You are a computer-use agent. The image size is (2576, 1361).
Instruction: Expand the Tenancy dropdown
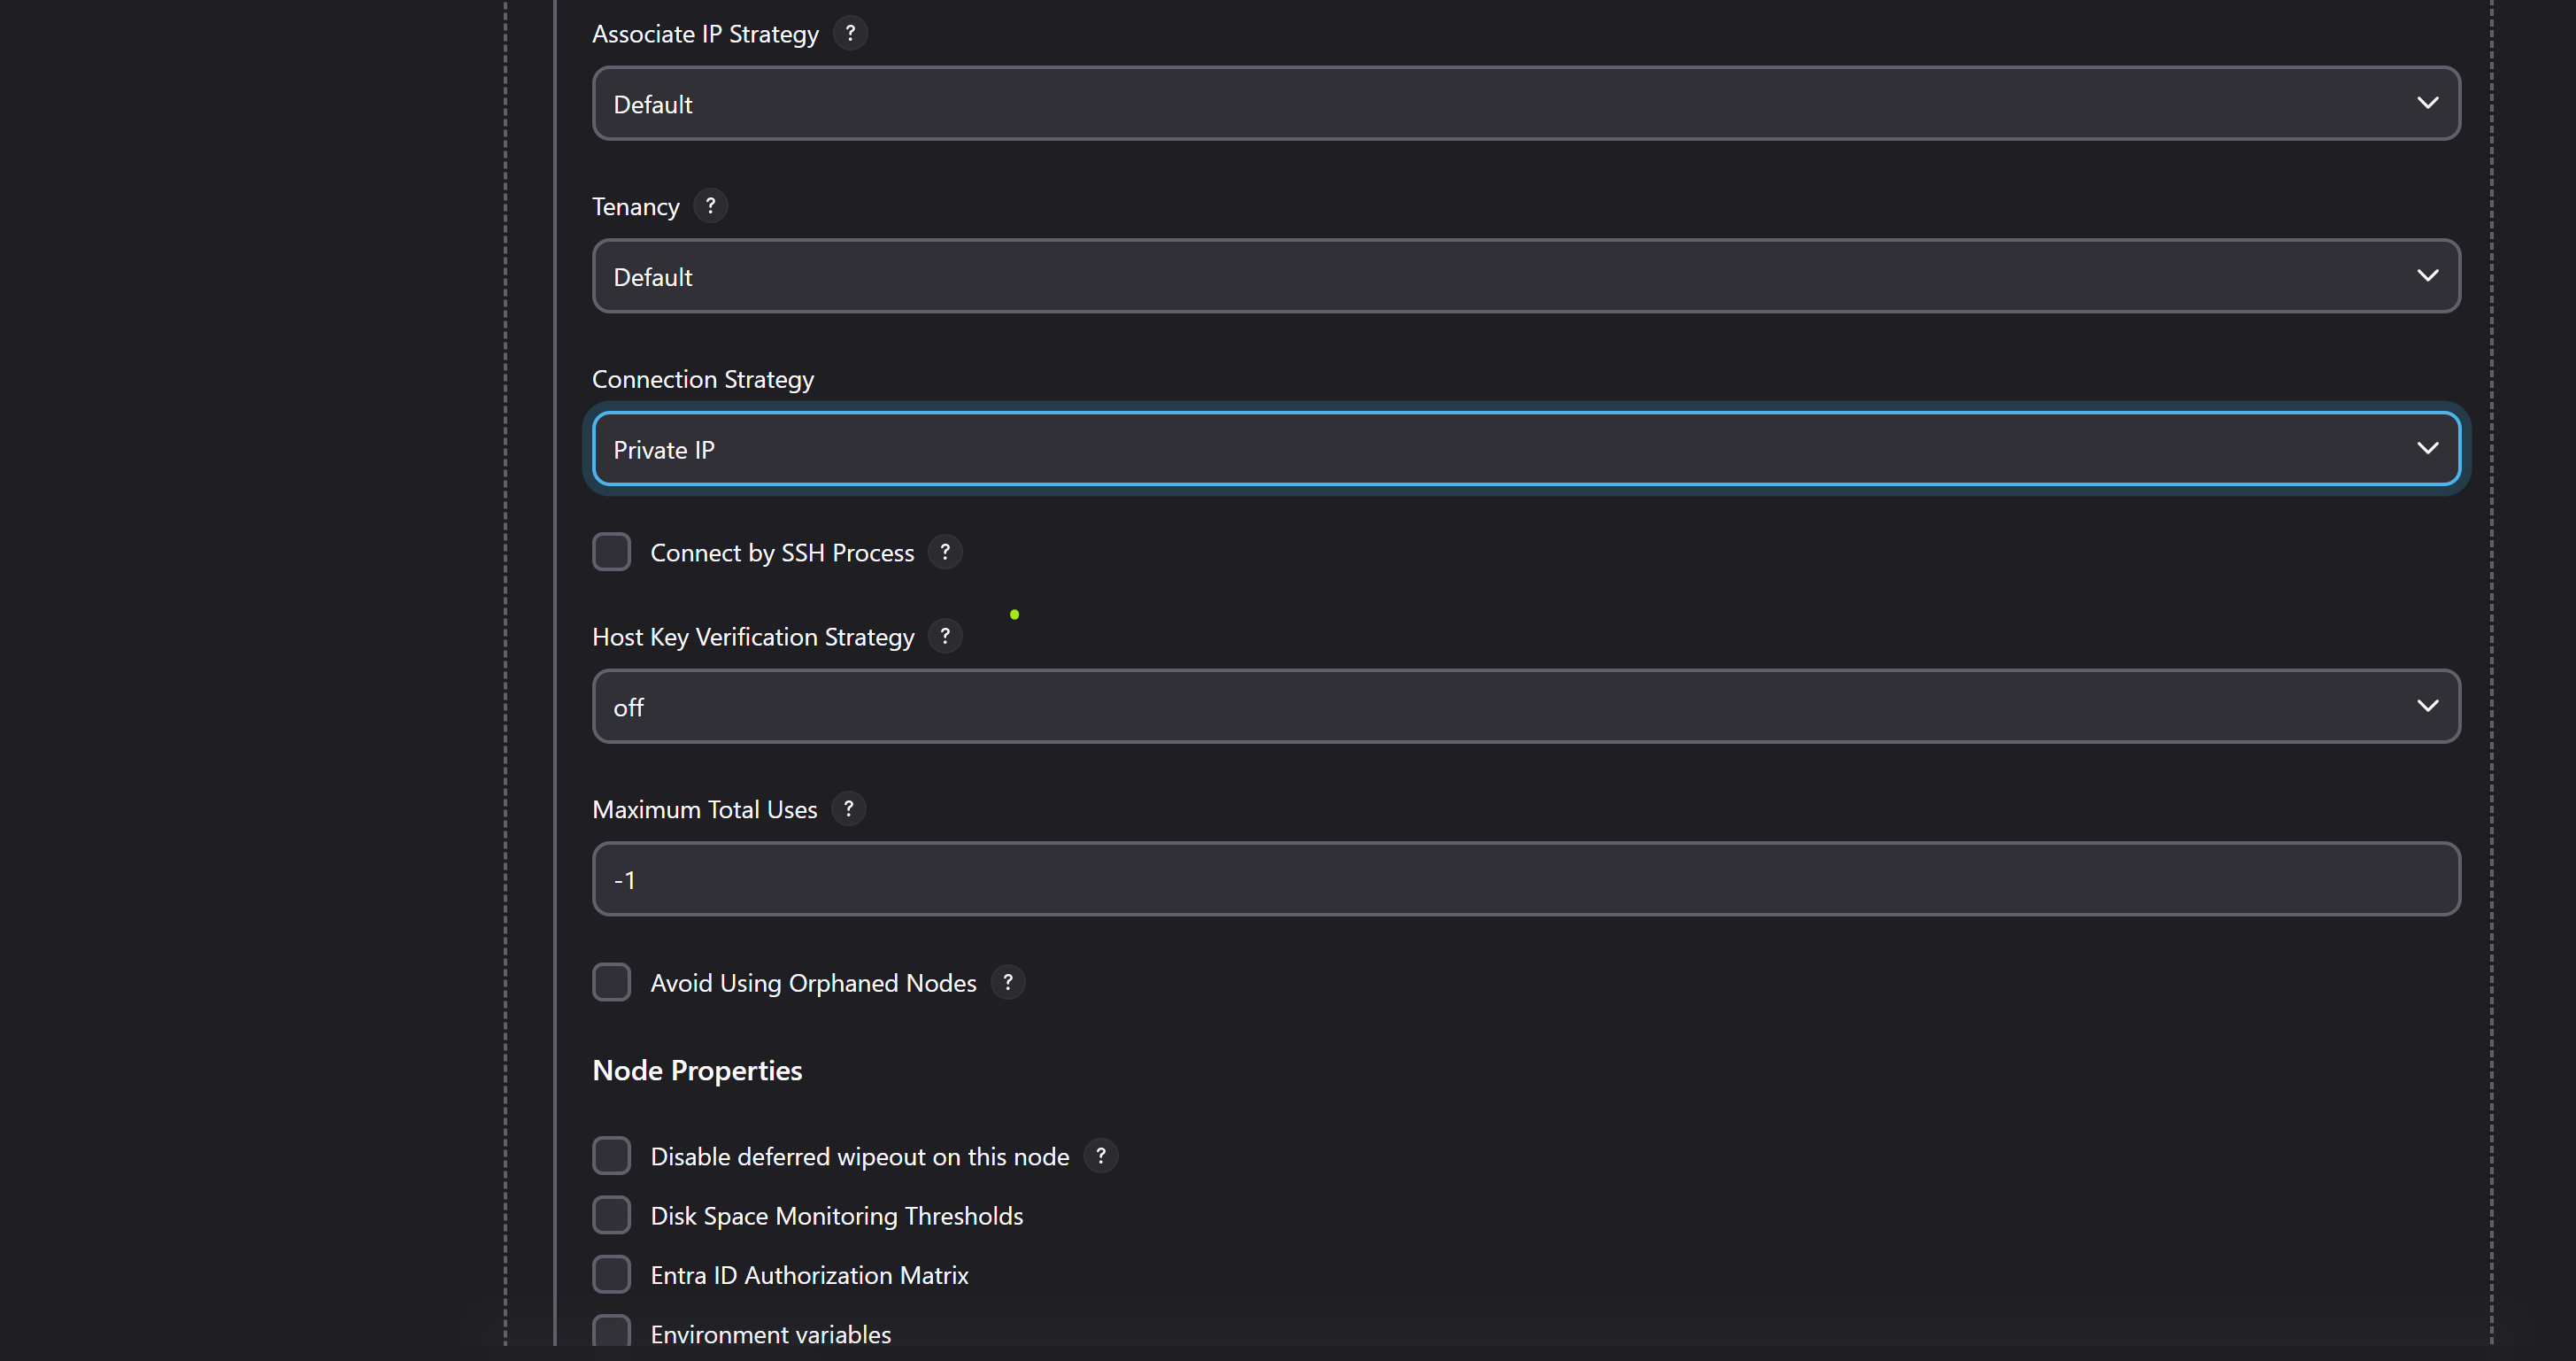click(x=1525, y=276)
